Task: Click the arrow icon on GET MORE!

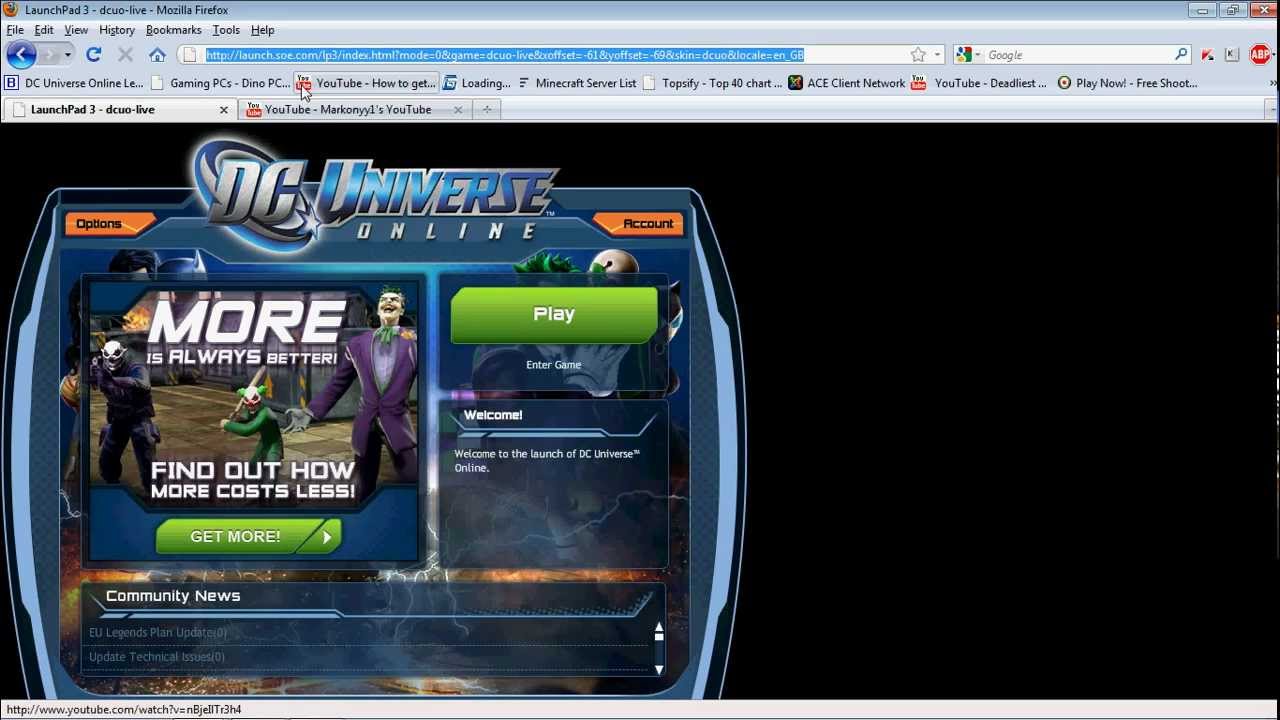Action: coord(326,537)
